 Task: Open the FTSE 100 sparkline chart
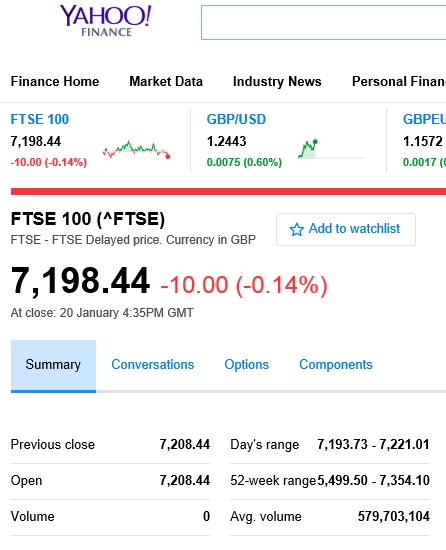[x=136, y=150]
